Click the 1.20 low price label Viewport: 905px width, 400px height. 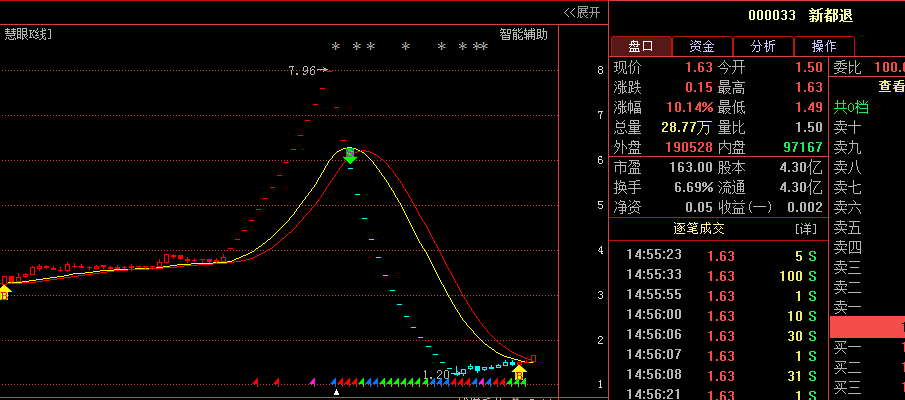(x=436, y=374)
